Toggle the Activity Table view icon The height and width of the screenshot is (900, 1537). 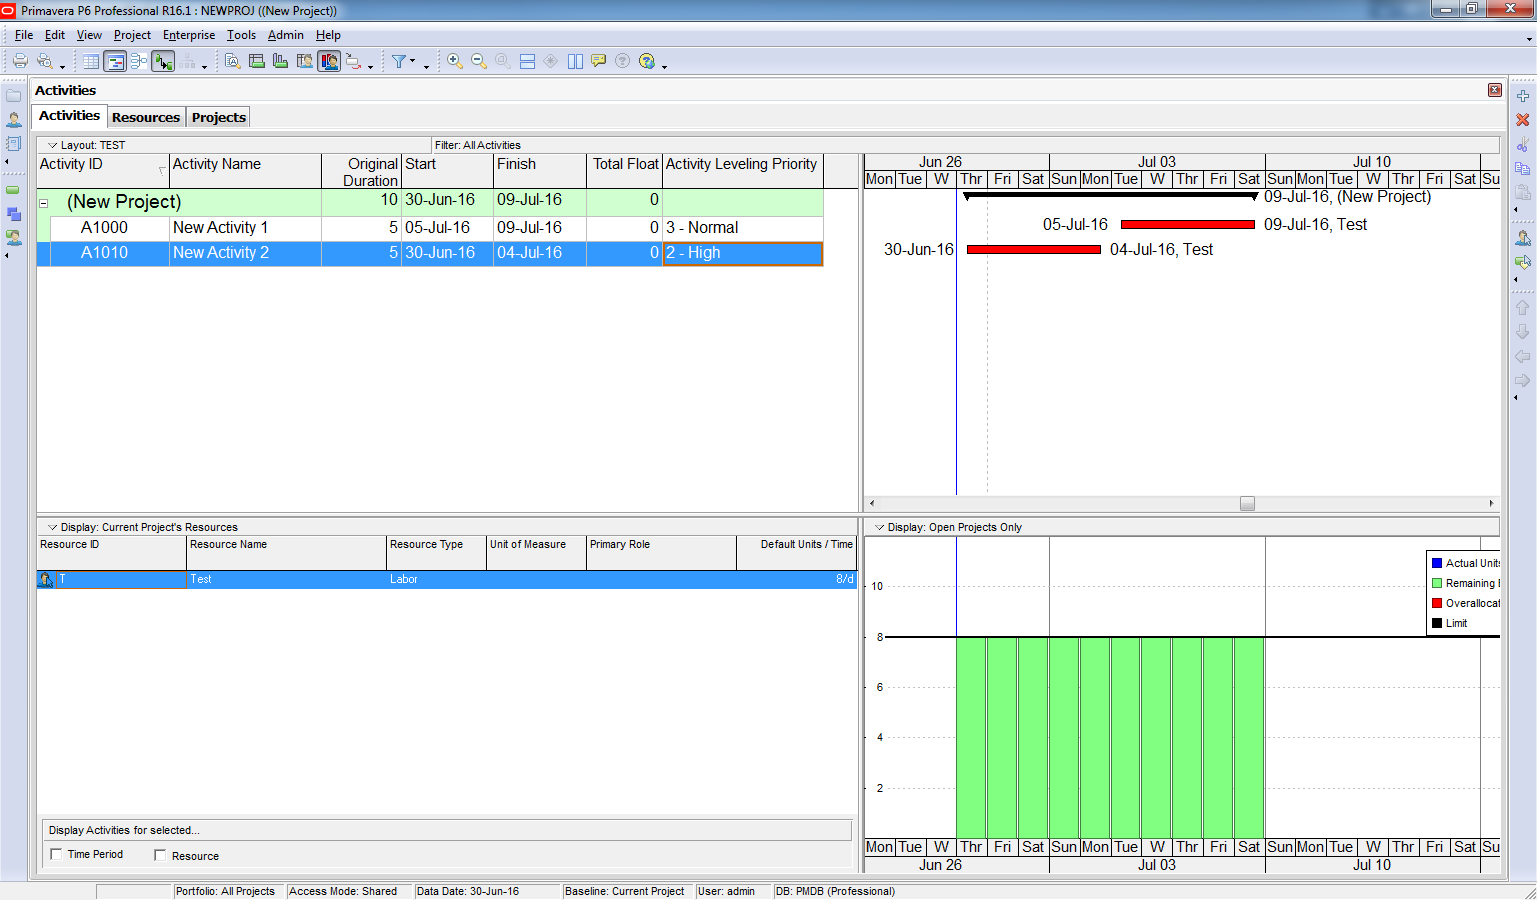point(91,61)
